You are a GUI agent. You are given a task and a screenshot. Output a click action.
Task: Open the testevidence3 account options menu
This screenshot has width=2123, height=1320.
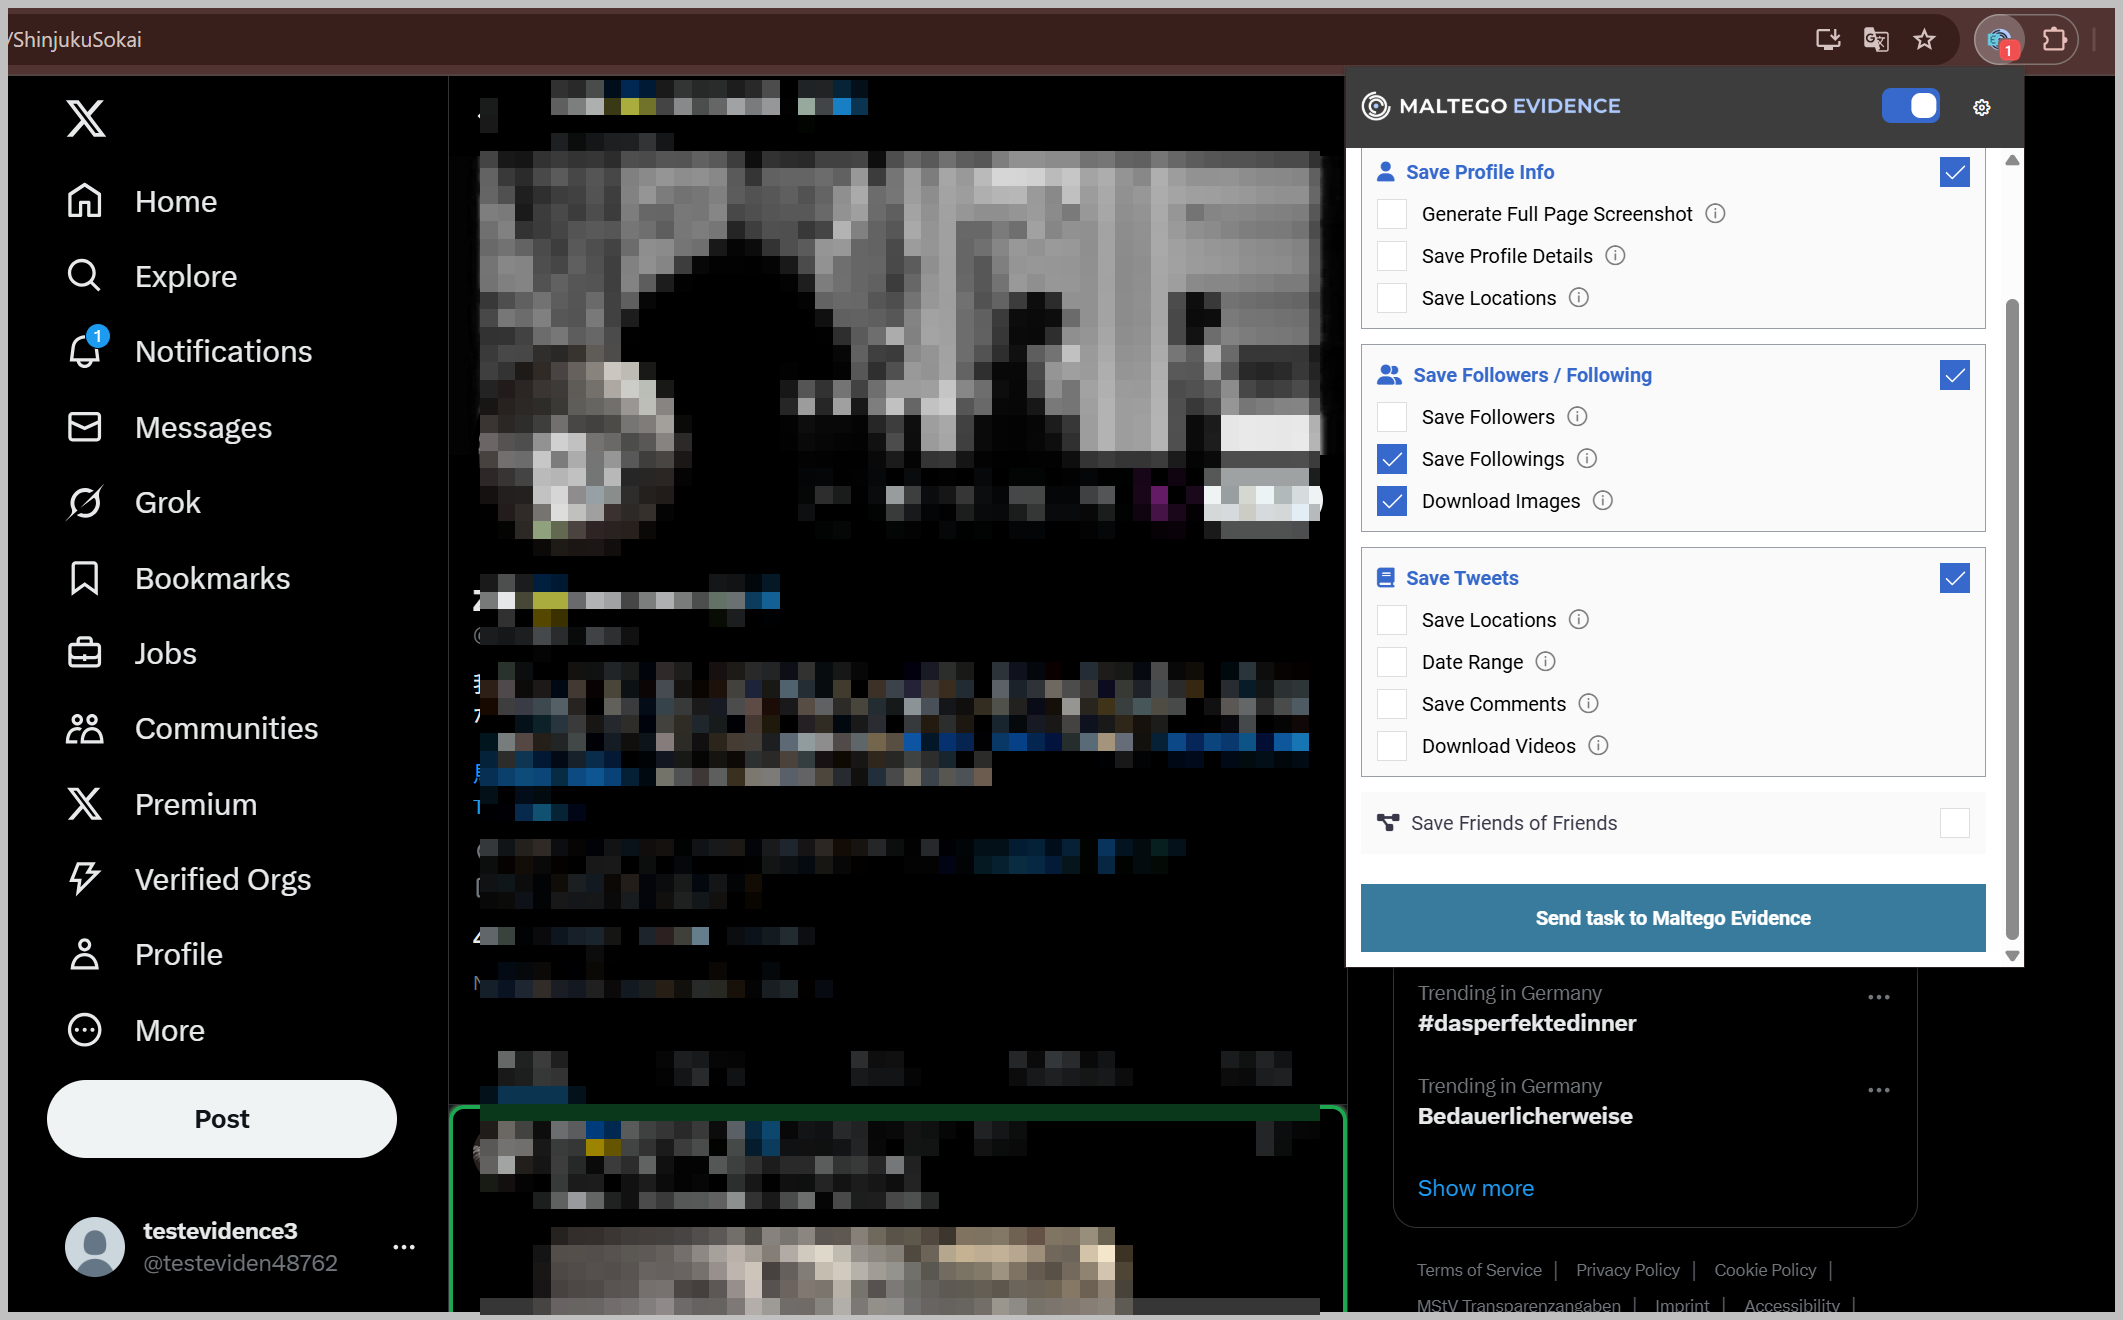[x=404, y=1247]
